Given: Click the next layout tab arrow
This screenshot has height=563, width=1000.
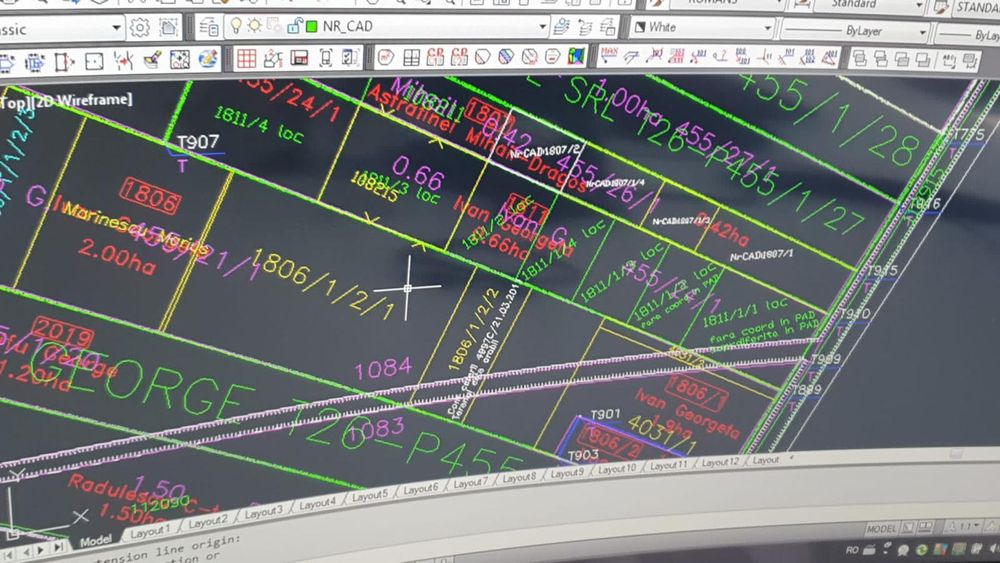Looking at the screenshot, I should click(42, 548).
